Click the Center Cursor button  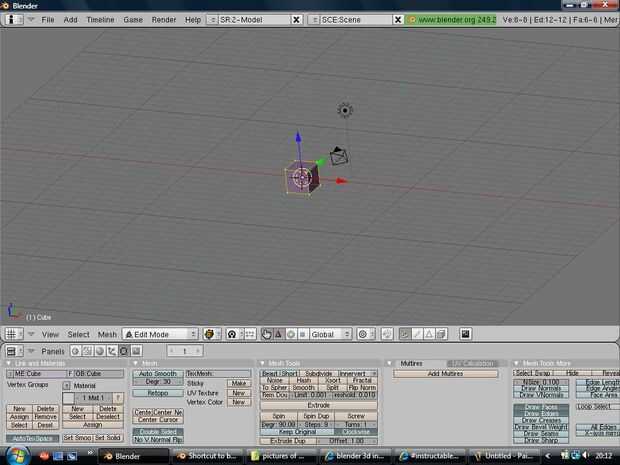(x=158, y=420)
